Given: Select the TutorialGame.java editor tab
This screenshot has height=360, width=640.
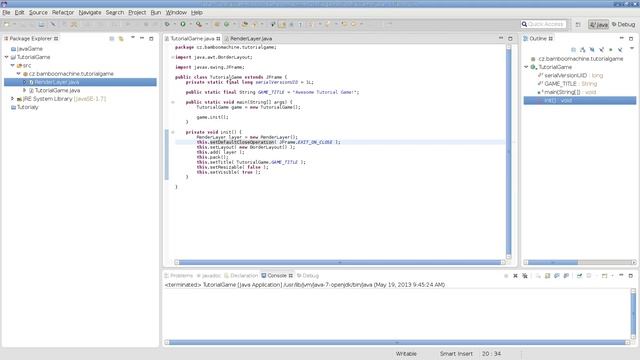Looking at the screenshot, I should click(x=192, y=38).
